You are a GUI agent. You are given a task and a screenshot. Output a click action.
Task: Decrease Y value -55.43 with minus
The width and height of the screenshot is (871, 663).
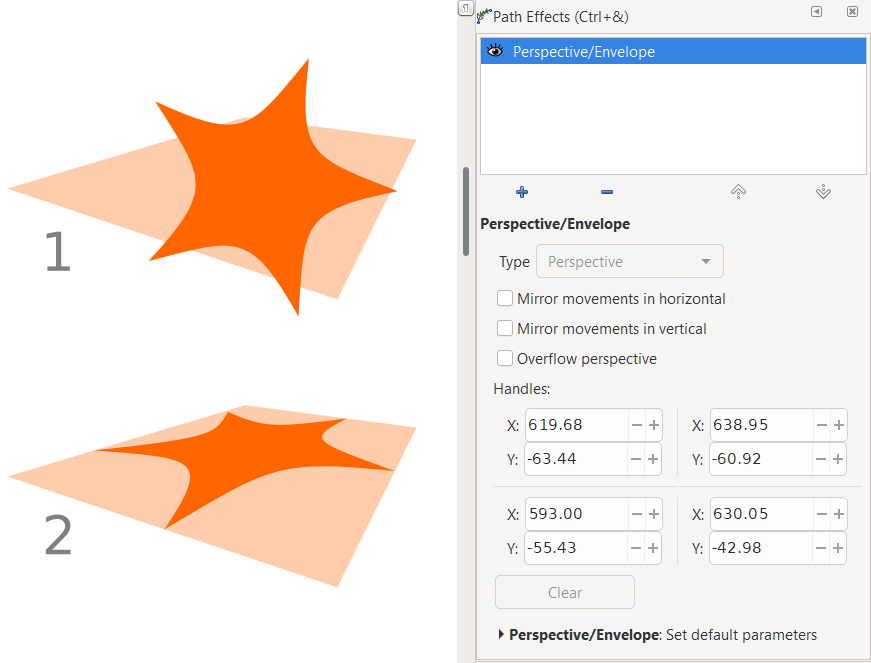click(x=636, y=548)
